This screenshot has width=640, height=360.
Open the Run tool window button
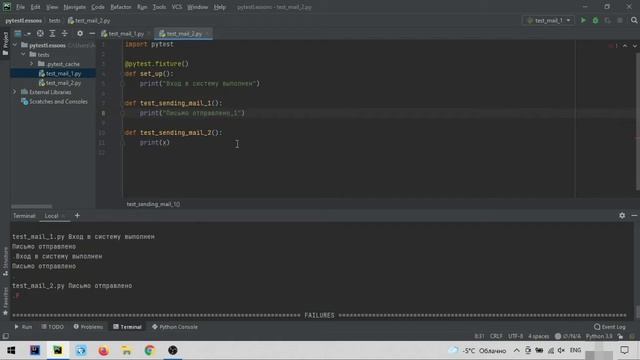point(23,327)
